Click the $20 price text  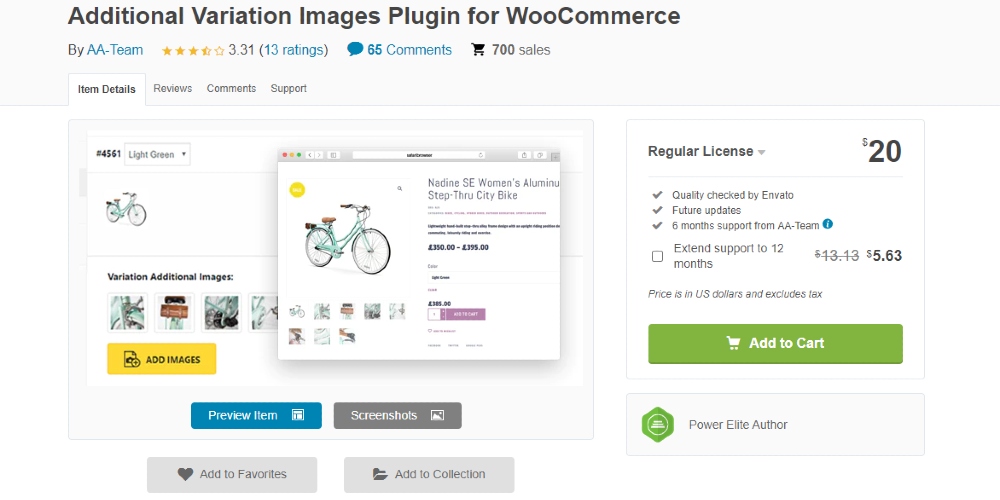[883, 152]
